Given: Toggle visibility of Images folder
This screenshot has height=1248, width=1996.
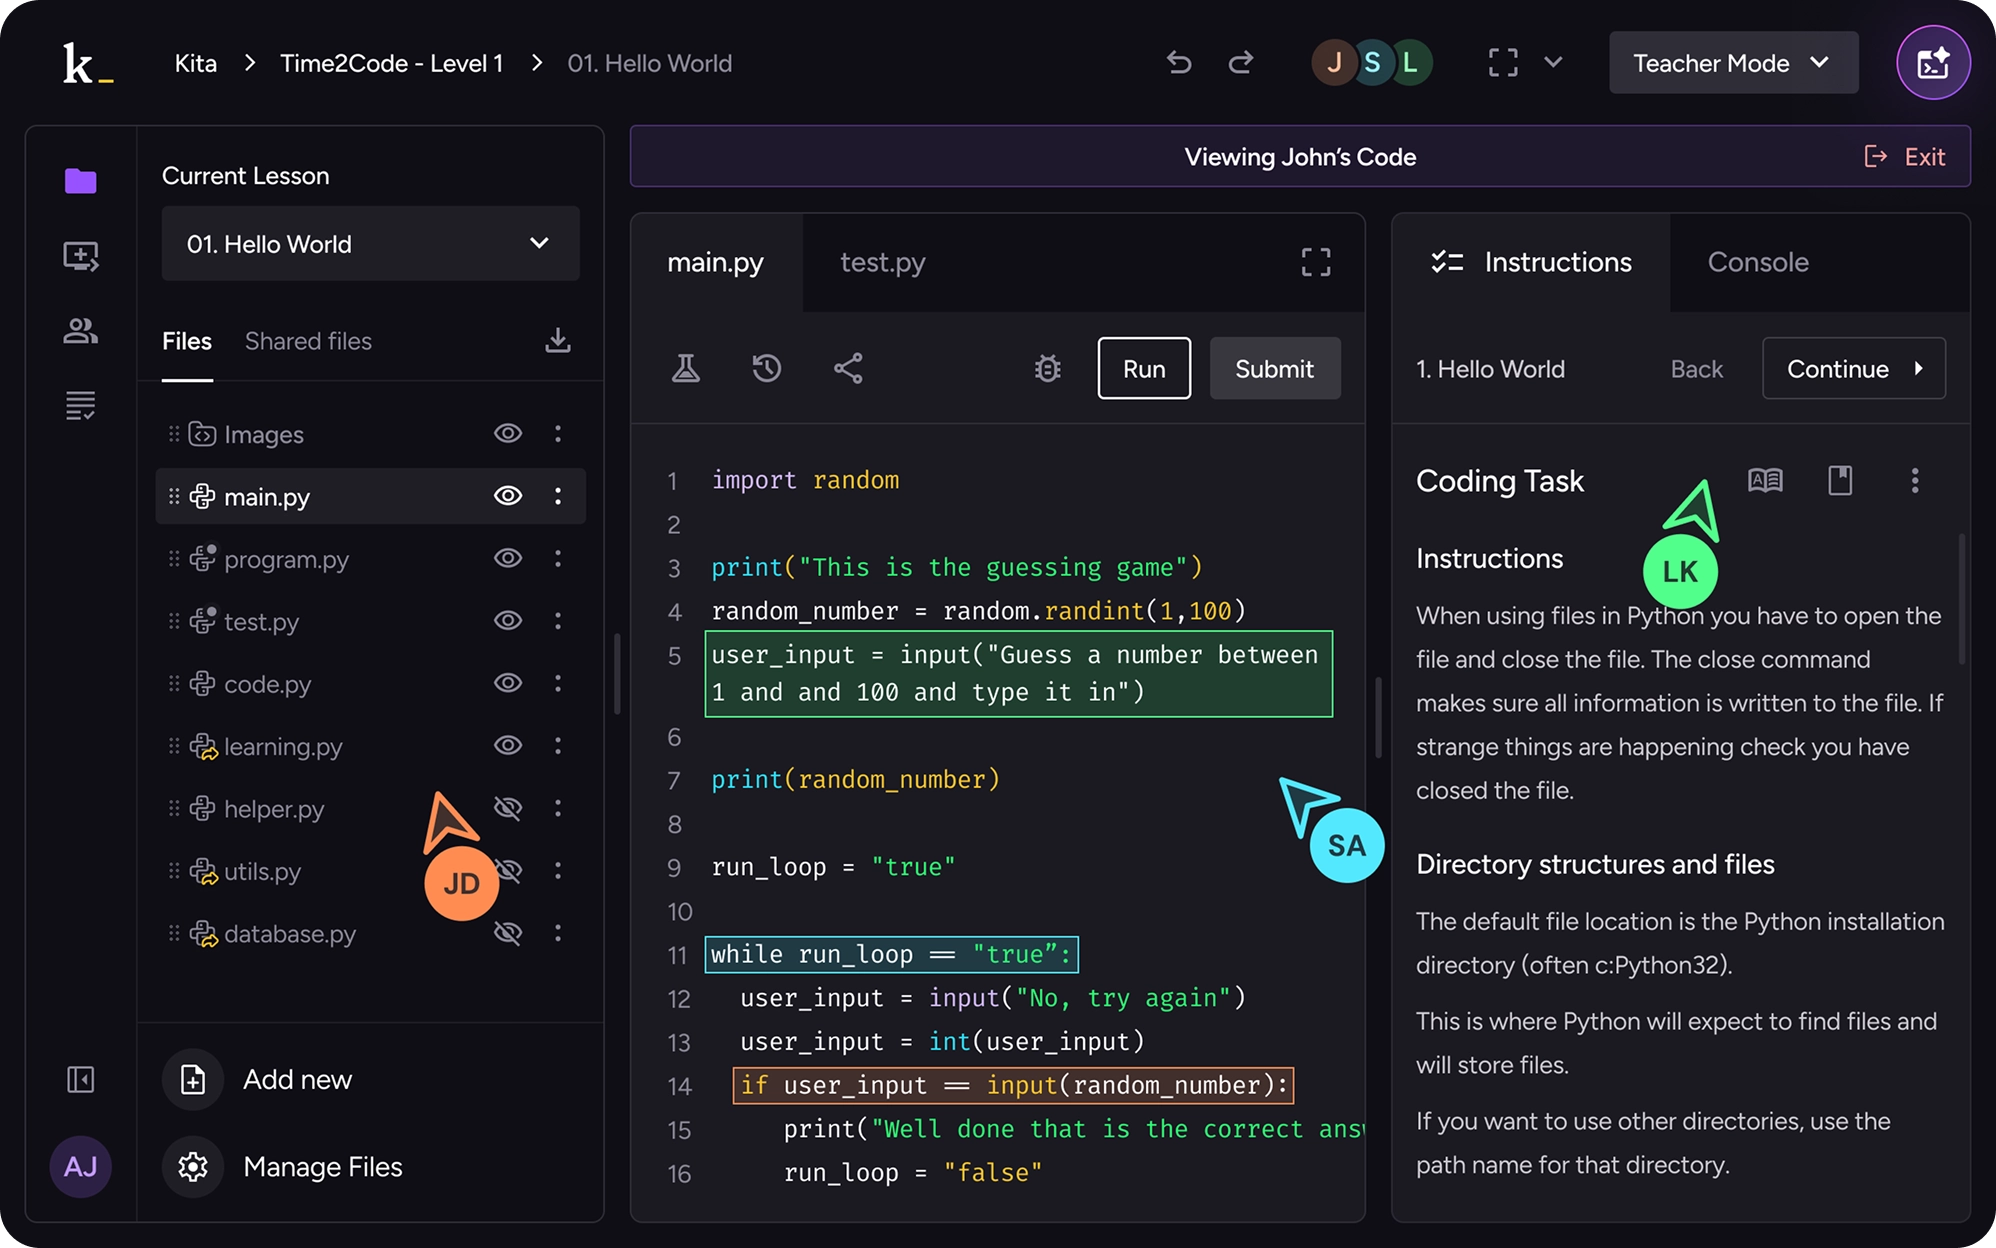Looking at the screenshot, I should (x=508, y=434).
